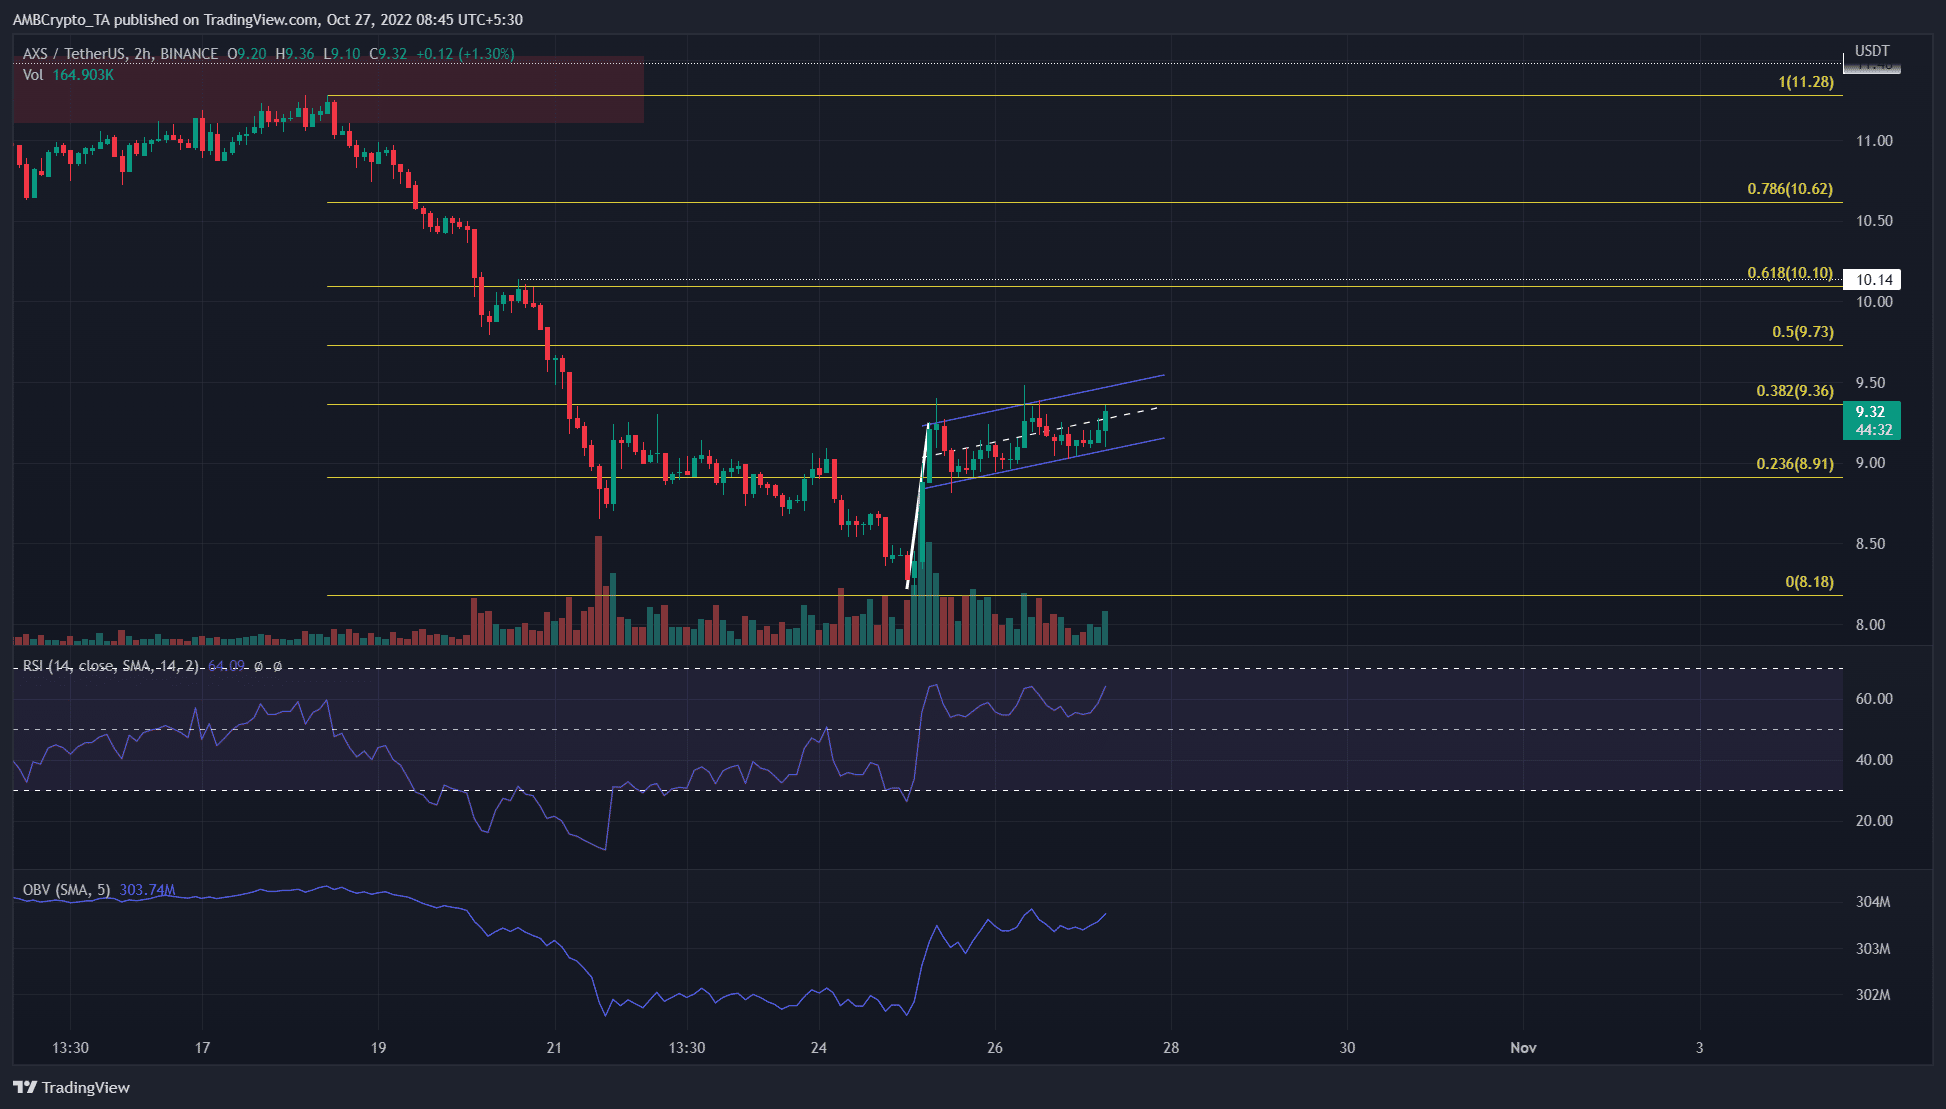The image size is (1946, 1109).
Task: Click the red supply zone rectangle
Action: click(328, 91)
